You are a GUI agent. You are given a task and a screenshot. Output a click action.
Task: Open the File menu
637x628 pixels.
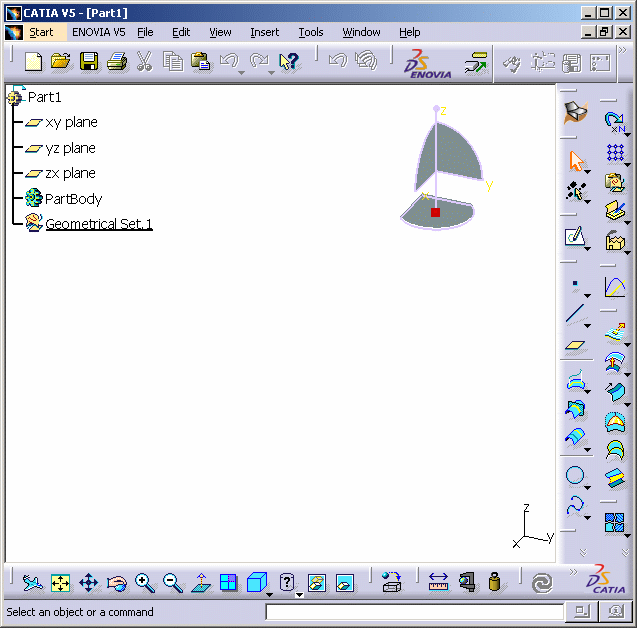point(145,32)
